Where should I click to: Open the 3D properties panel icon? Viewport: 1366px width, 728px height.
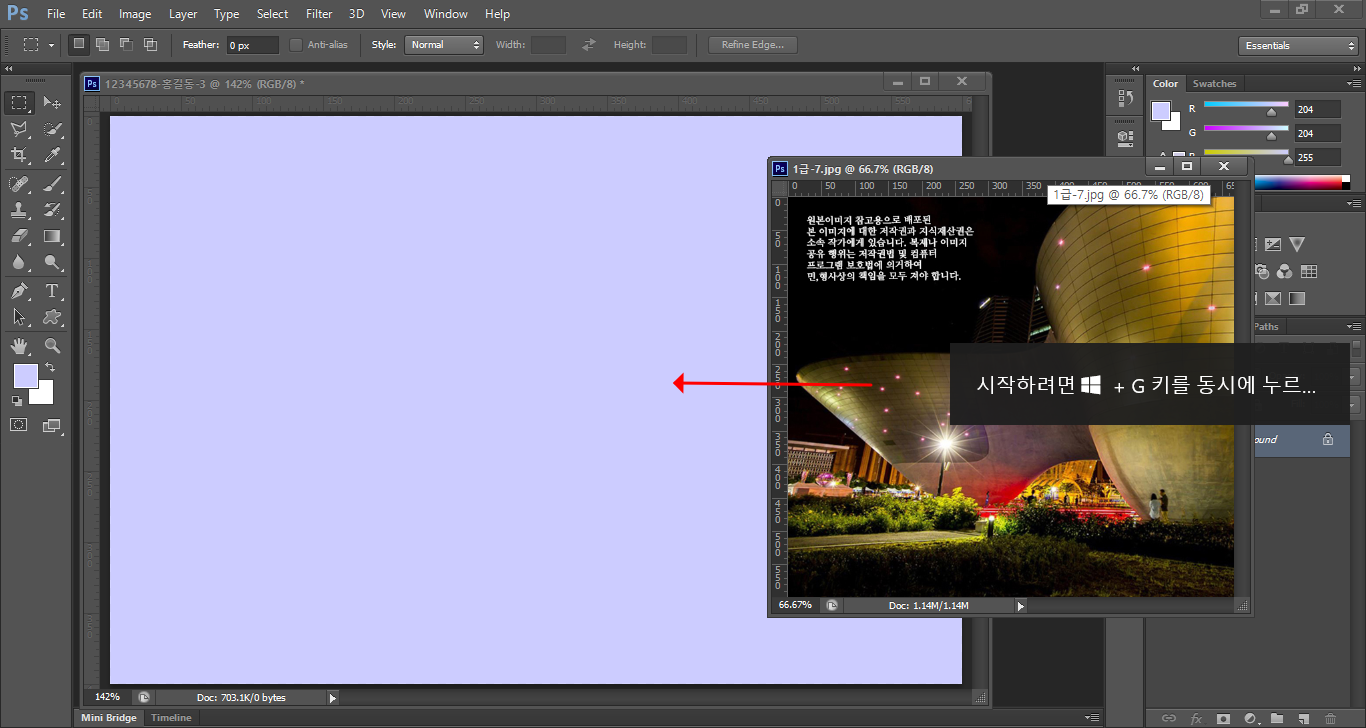[1125, 137]
